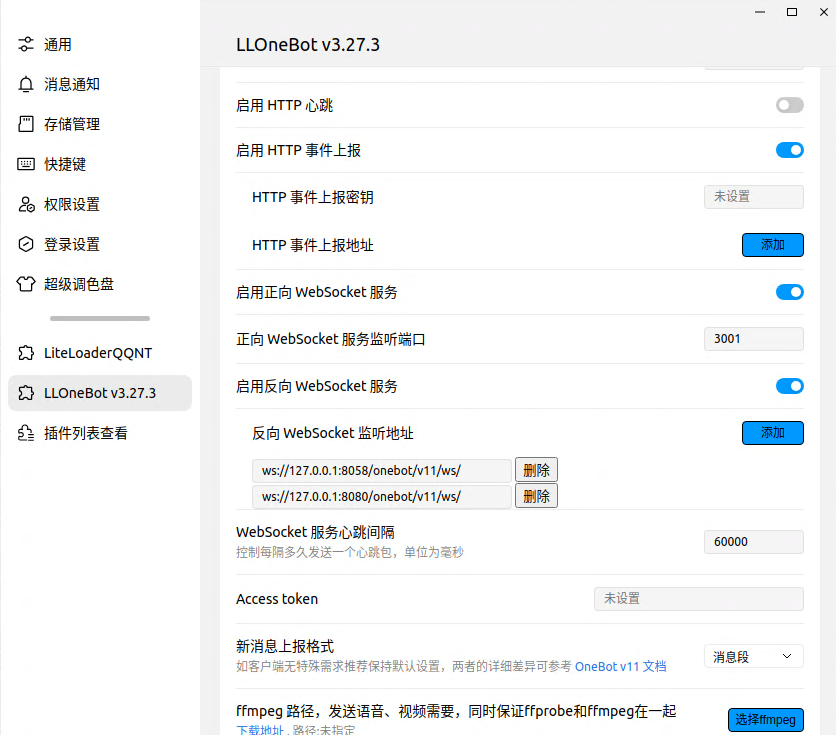
Task: Click the 选择ffmpeg button
Action: tap(764, 720)
